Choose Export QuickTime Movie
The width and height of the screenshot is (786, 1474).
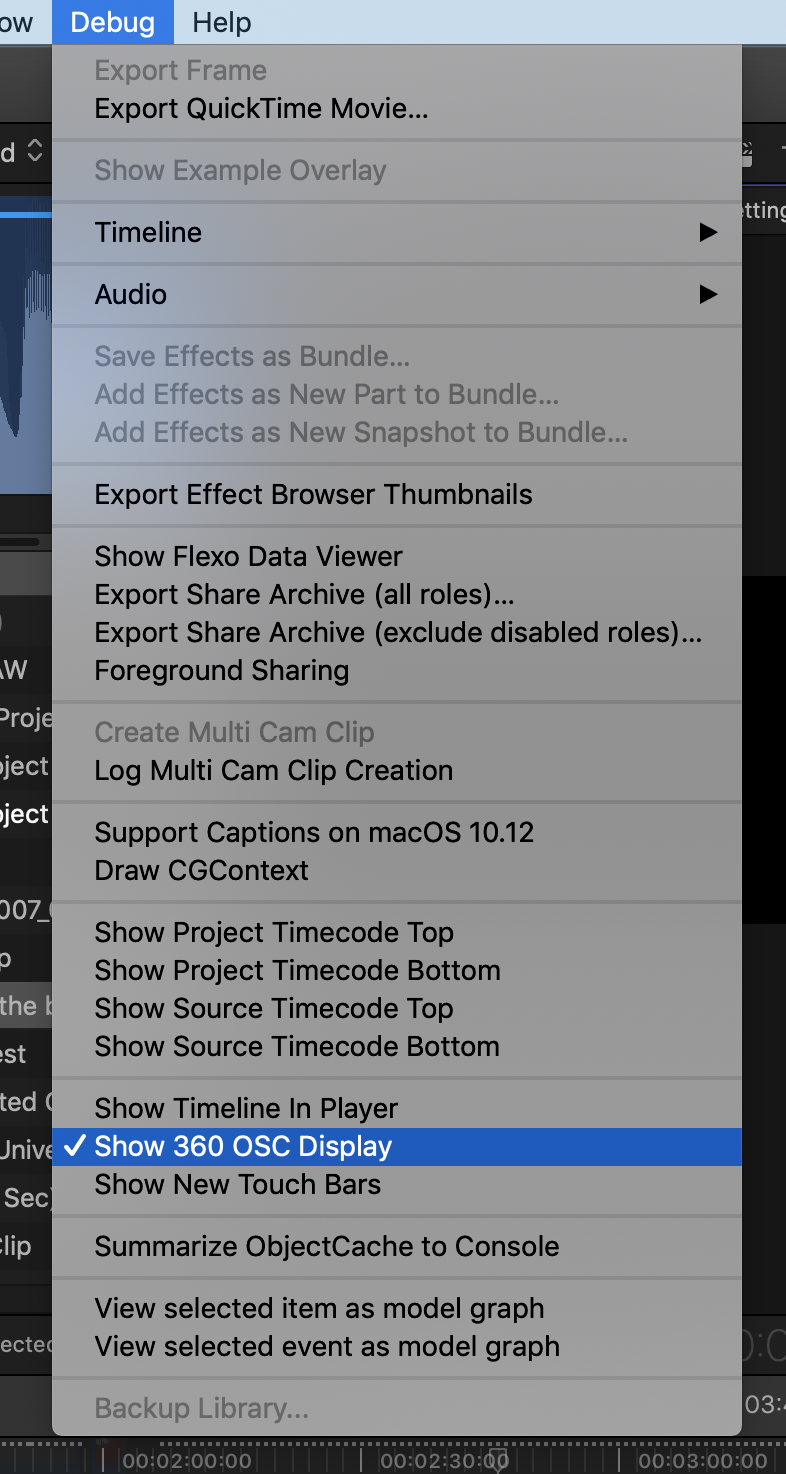(261, 108)
